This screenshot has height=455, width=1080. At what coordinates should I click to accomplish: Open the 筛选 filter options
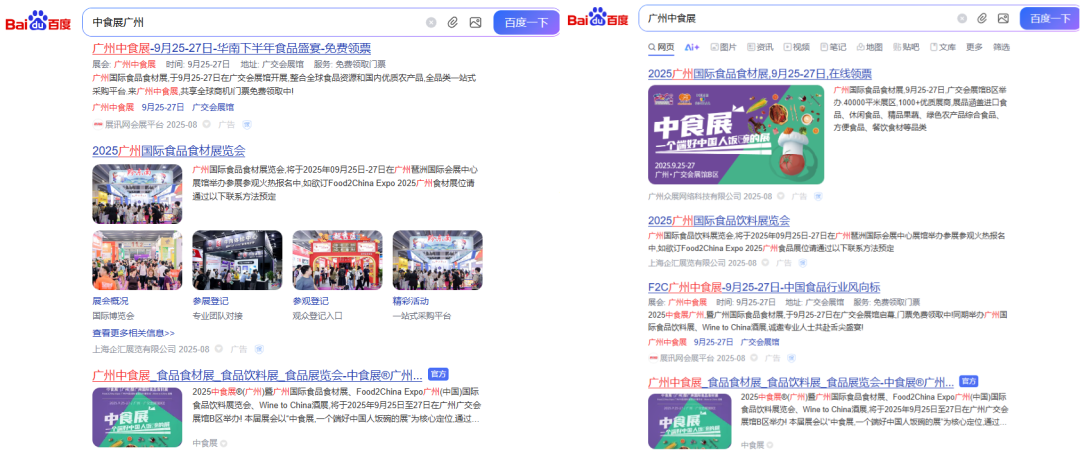(x=1001, y=47)
